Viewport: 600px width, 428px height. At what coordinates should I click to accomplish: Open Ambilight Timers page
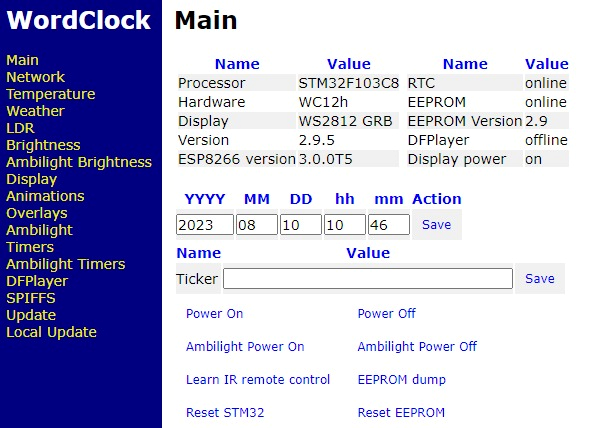point(65,264)
